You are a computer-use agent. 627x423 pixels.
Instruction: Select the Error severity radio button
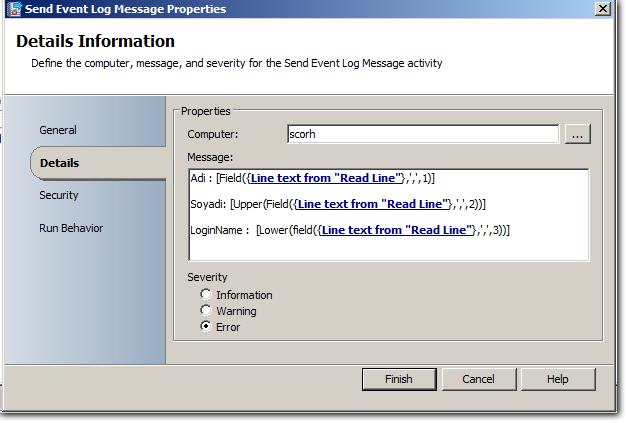click(206, 327)
